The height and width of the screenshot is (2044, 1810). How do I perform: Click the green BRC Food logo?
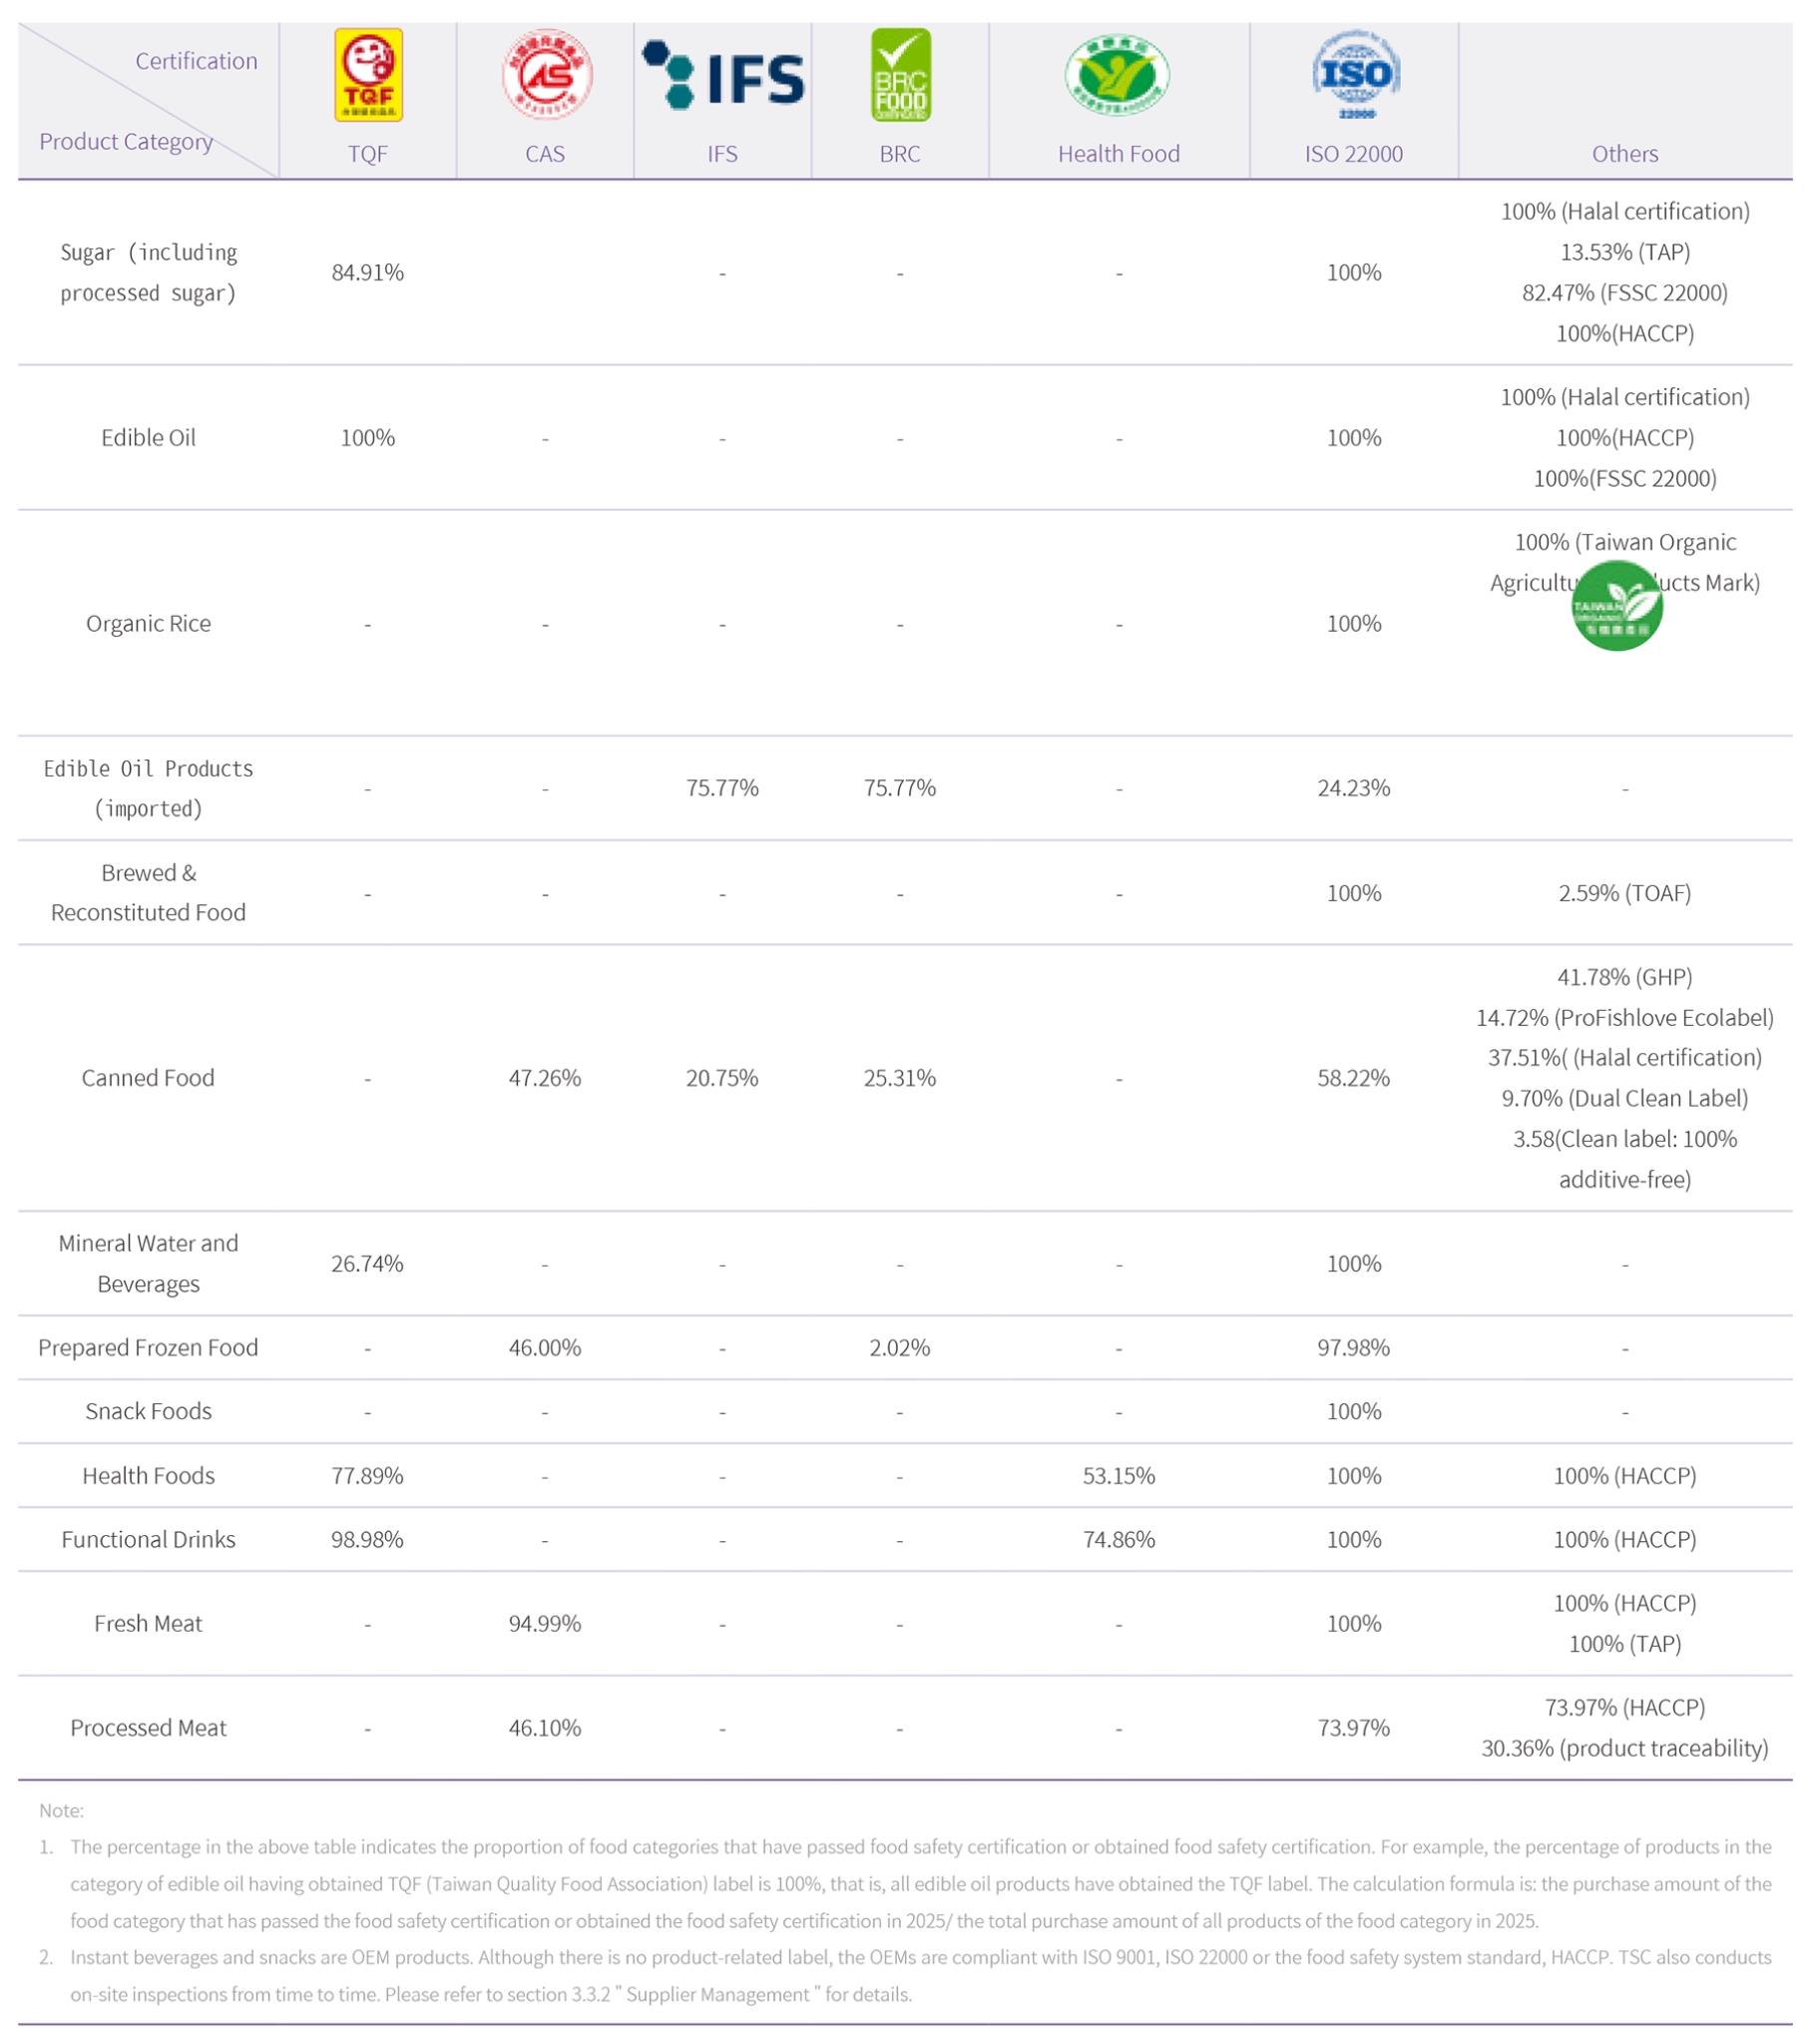[x=900, y=75]
